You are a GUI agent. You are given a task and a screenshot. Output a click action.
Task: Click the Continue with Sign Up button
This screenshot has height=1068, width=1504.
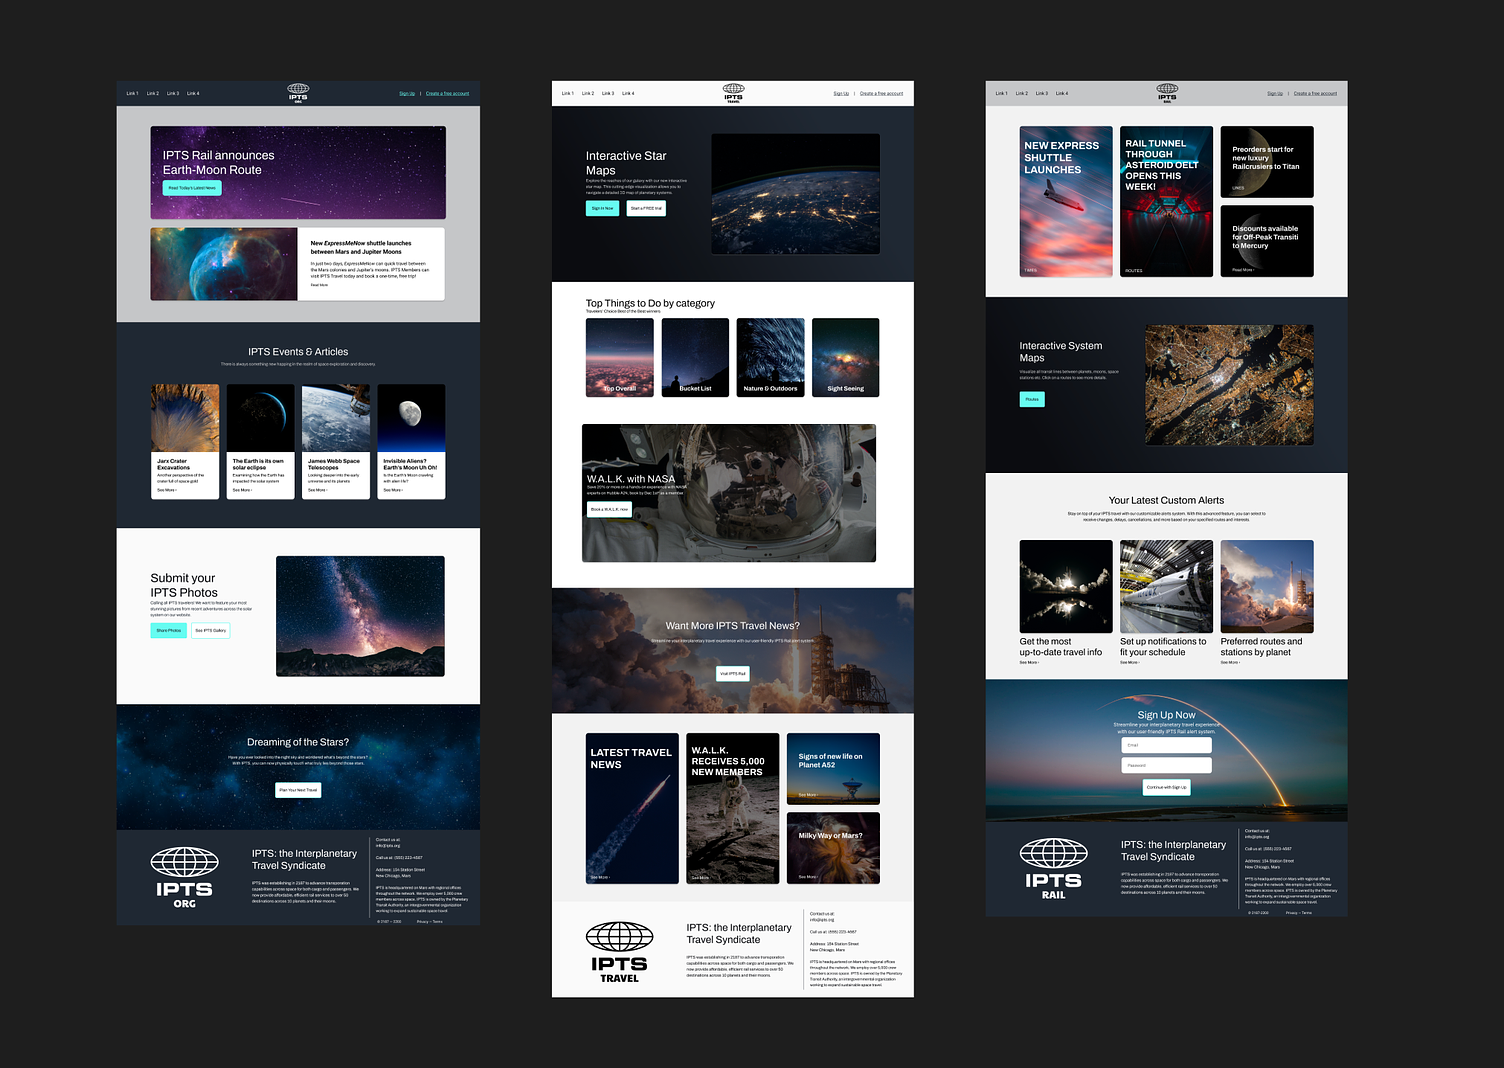tap(1167, 787)
